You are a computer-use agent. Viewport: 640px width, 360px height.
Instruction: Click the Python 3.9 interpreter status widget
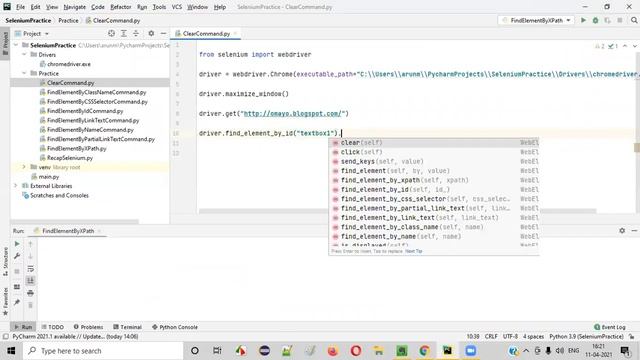point(586,336)
